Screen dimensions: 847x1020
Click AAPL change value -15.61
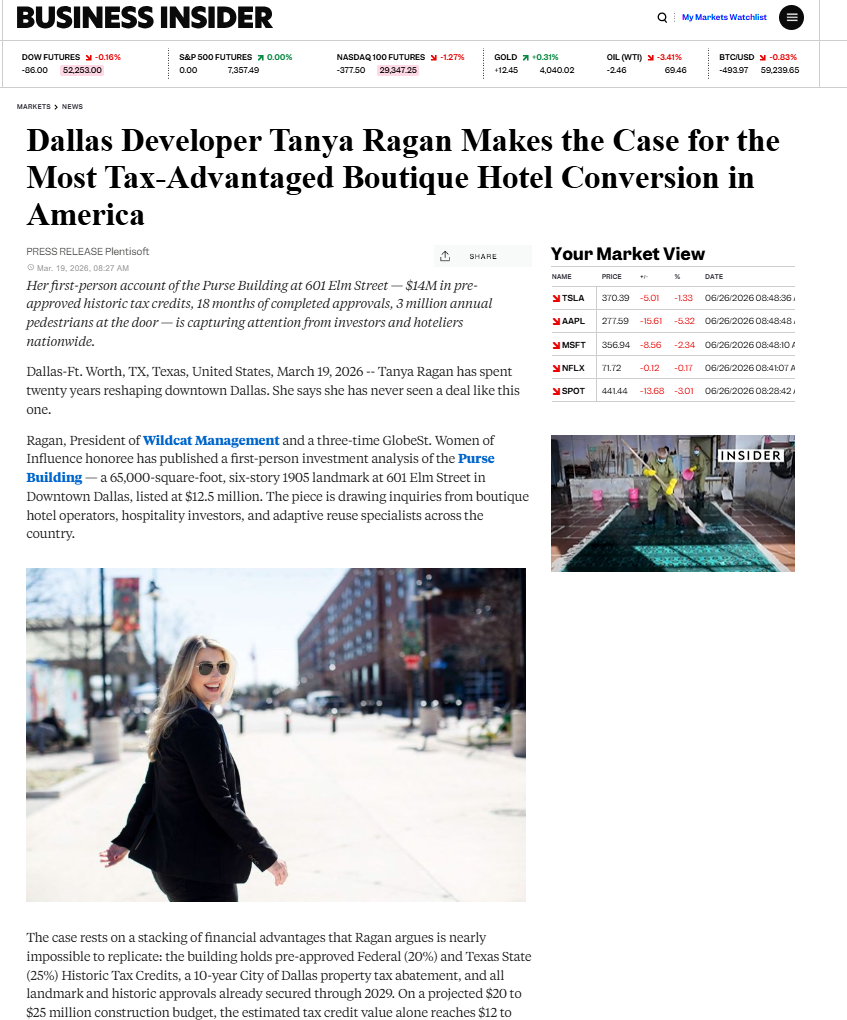coord(651,321)
